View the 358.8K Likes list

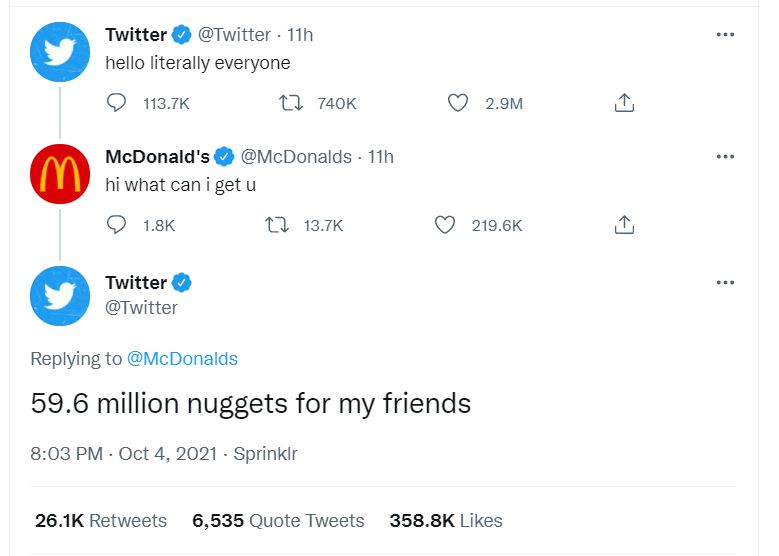[x=446, y=521]
